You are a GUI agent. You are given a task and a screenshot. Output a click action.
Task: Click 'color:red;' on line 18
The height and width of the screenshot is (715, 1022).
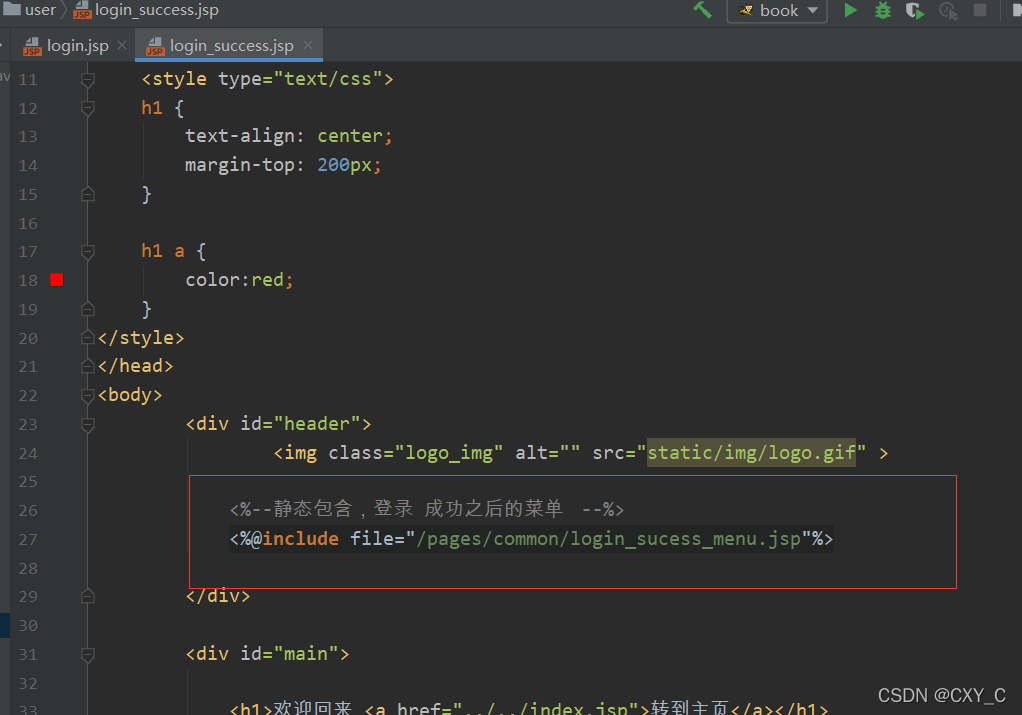[x=239, y=280]
